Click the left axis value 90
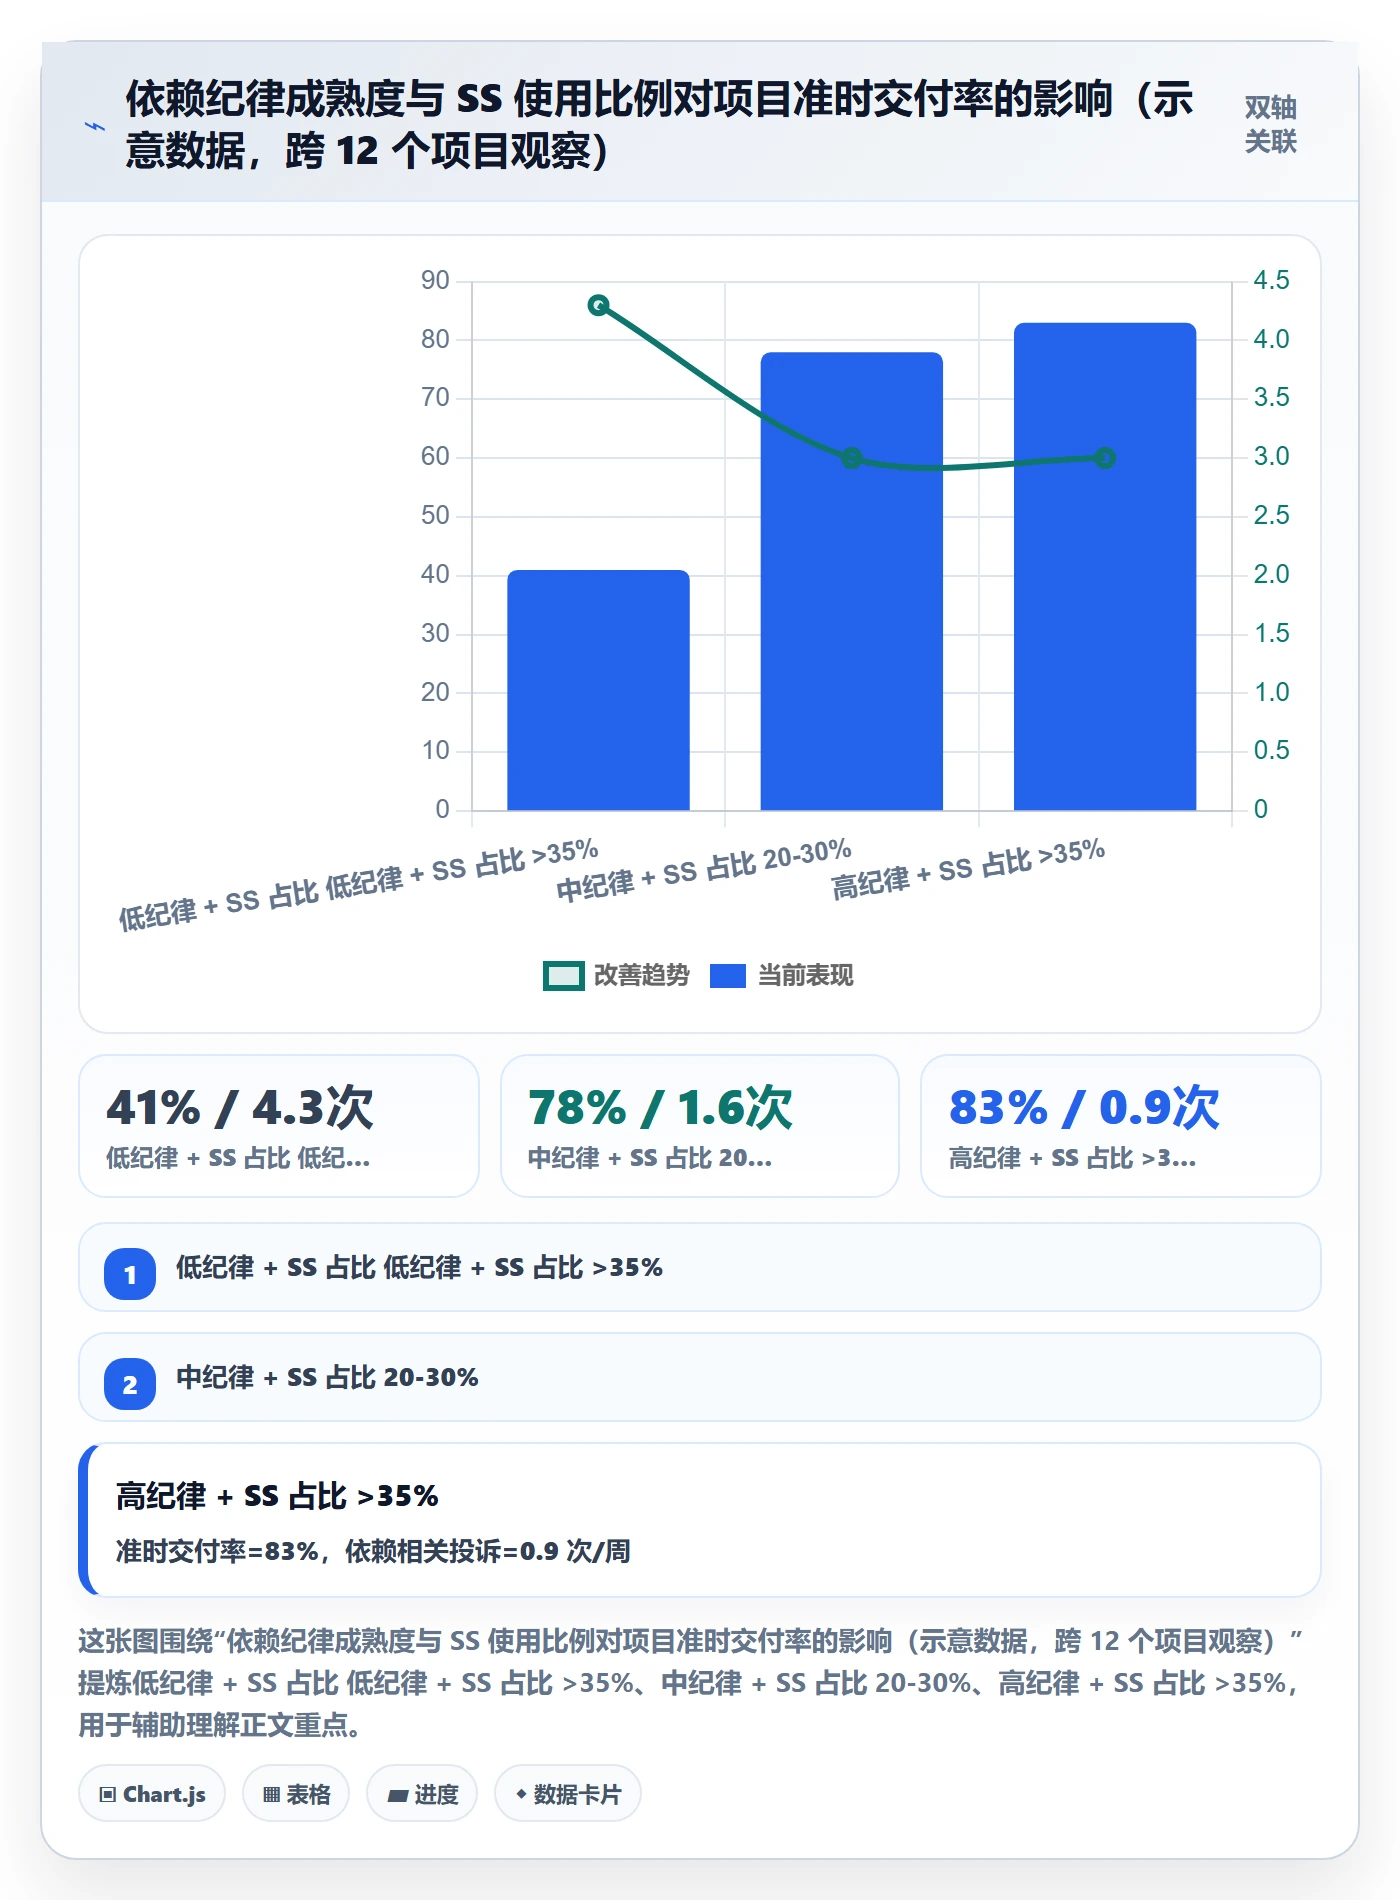The image size is (1400, 1900). click(x=435, y=281)
